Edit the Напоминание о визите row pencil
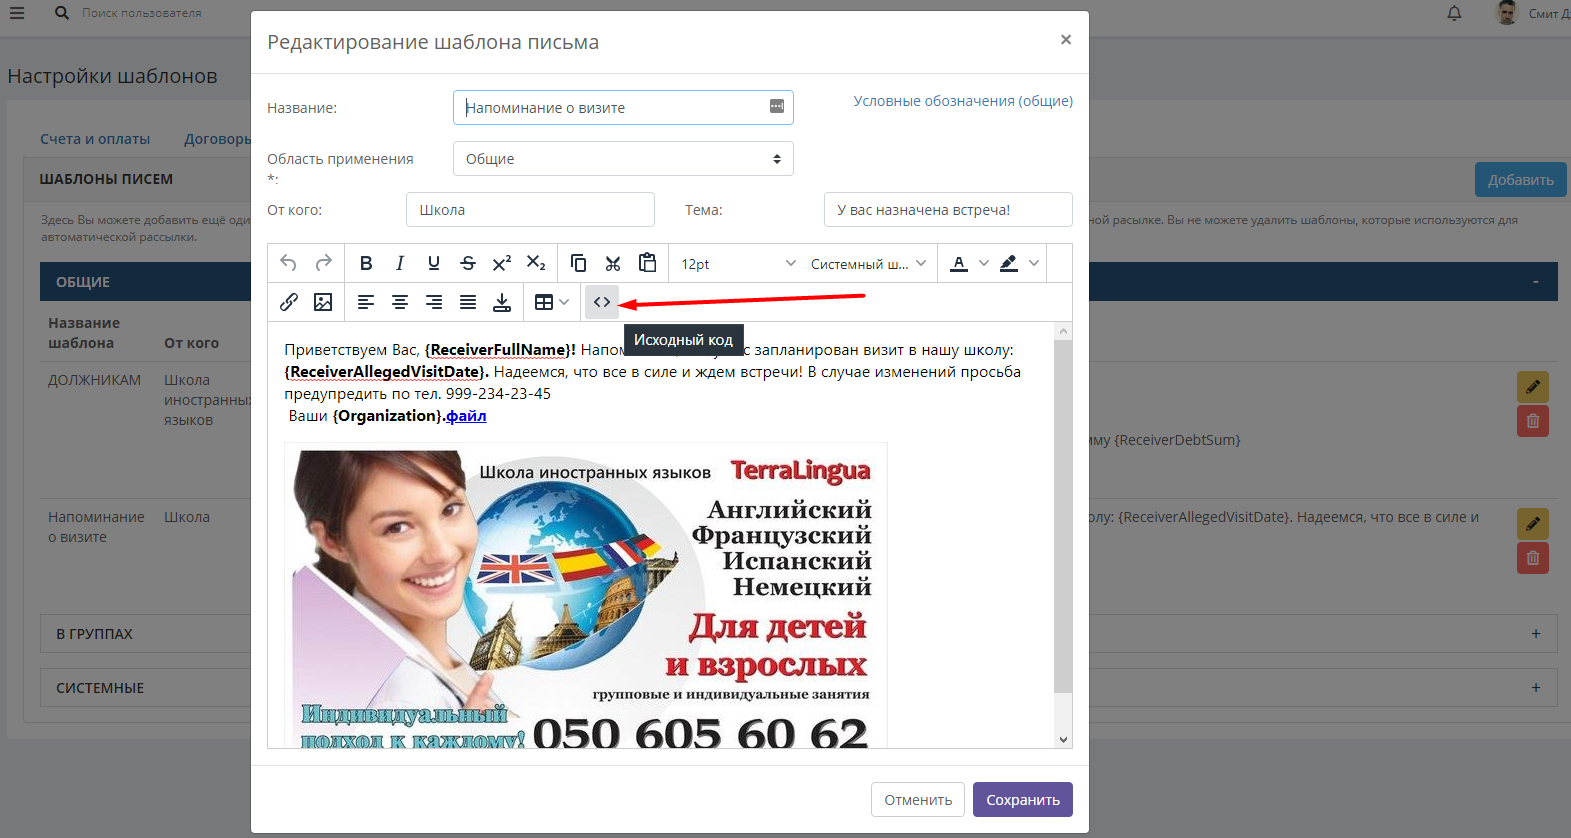 coord(1533,524)
